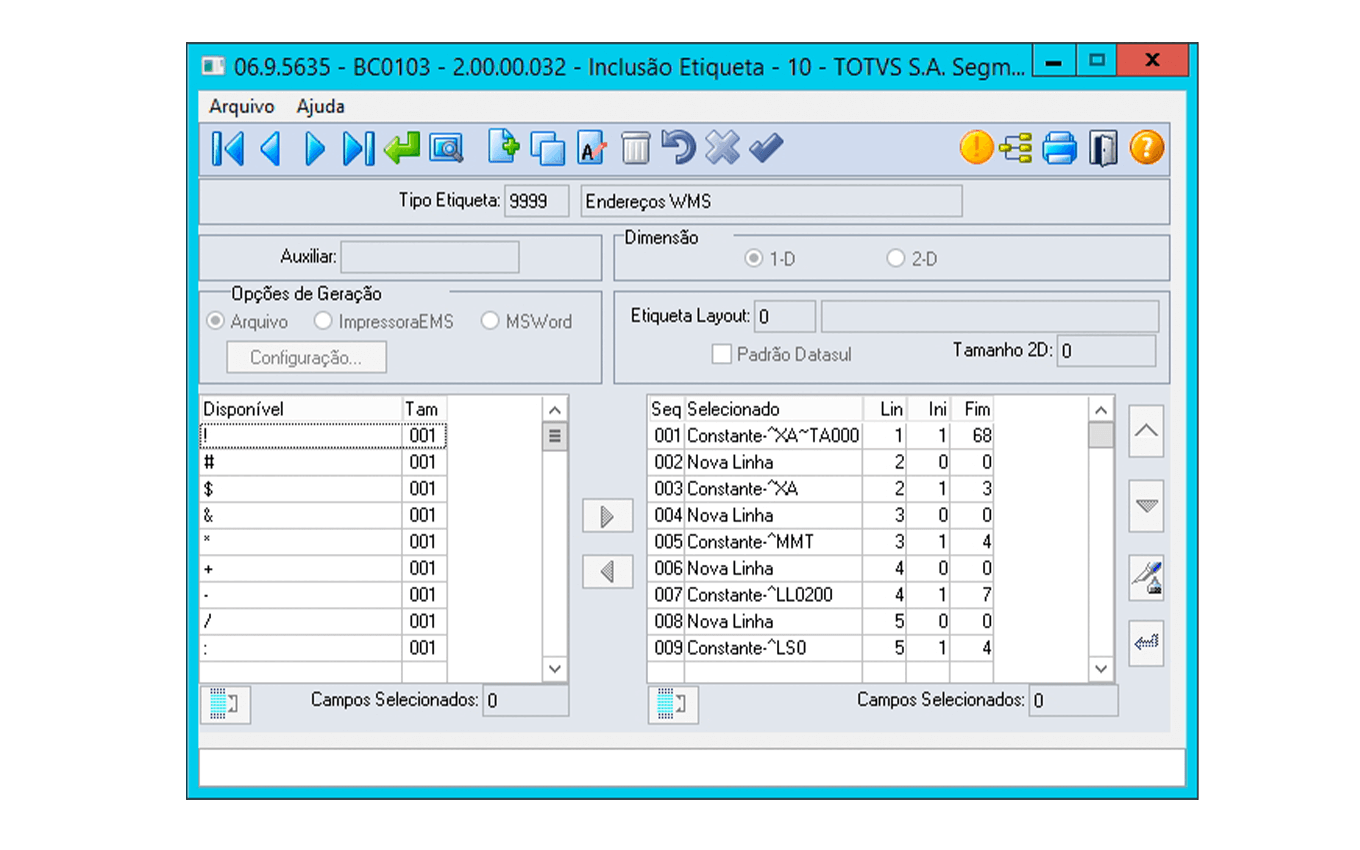Open the Arquivo menu
Image resolution: width=1360 pixels, height=850 pixels.
pos(241,106)
